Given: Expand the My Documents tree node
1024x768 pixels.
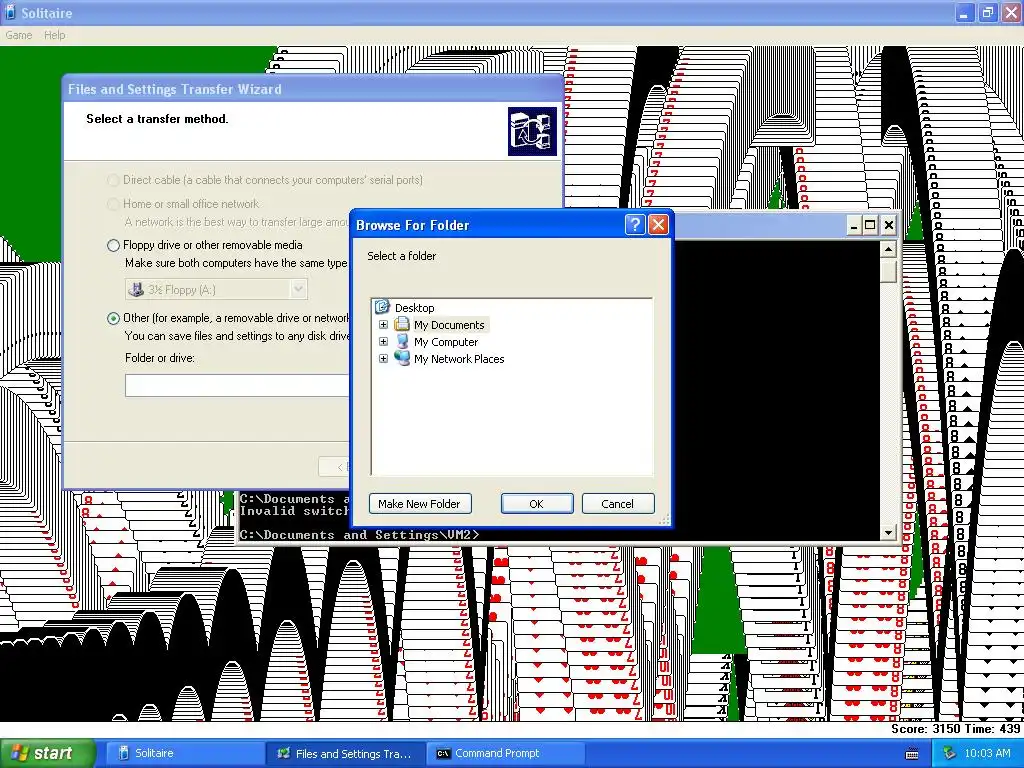Looking at the screenshot, I should tap(383, 325).
